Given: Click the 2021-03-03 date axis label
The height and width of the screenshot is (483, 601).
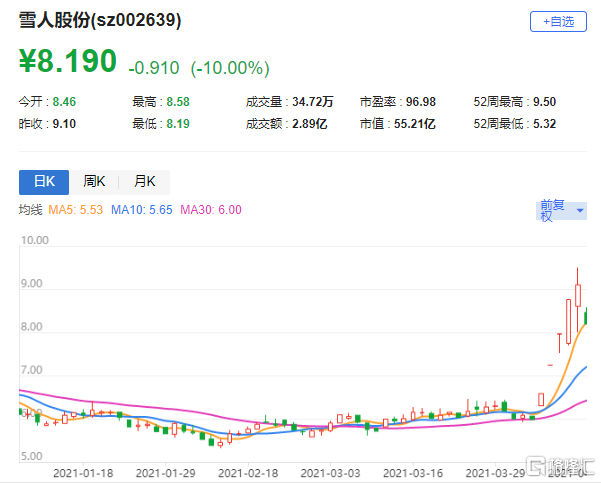Looking at the screenshot, I should pos(330,473).
